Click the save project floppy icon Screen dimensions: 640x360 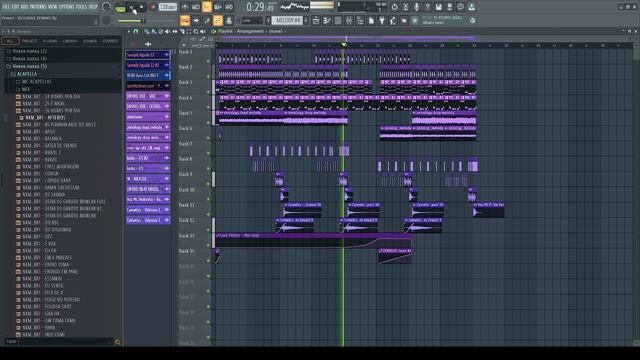438,7
